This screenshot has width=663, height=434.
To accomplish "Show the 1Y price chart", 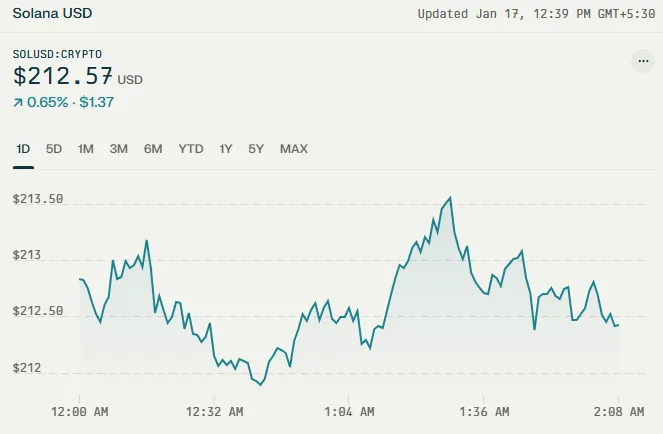I will coord(226,149).
